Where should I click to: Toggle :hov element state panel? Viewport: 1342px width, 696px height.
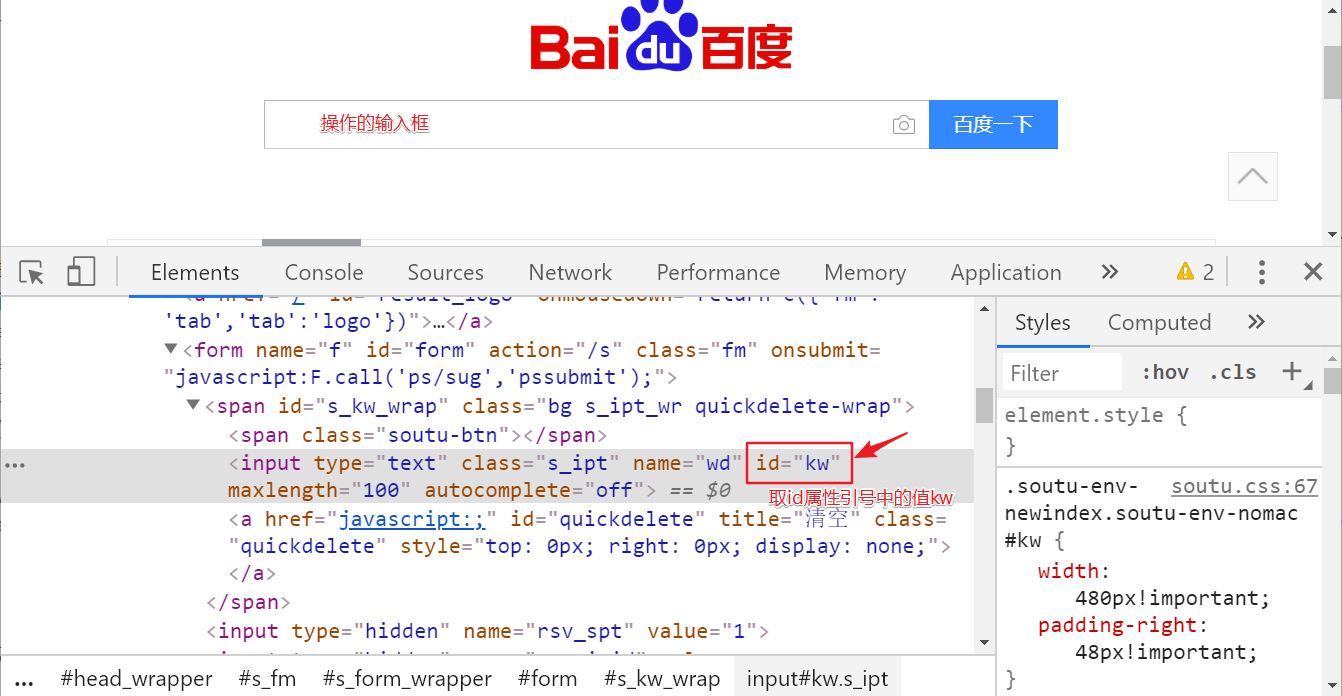pos(1165,372)
